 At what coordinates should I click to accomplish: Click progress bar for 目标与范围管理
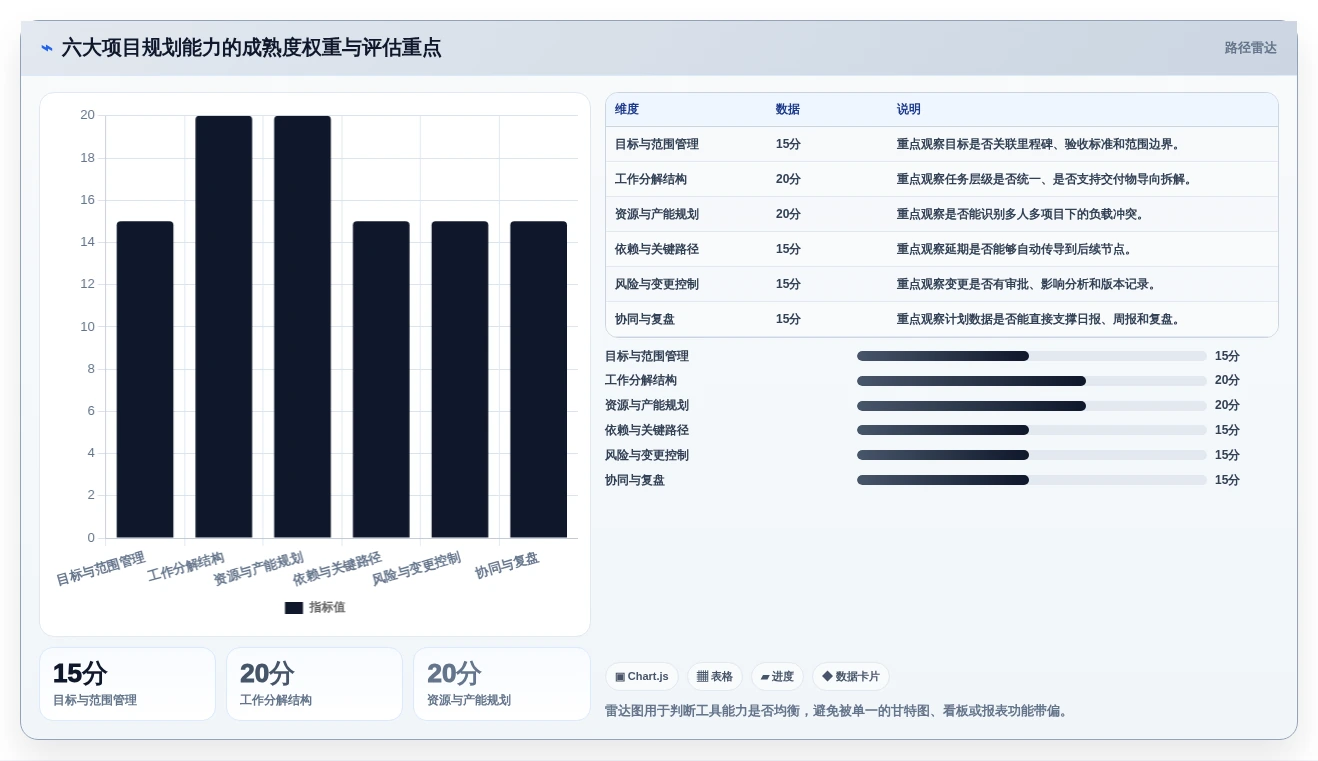click(x=1032, y=356)
